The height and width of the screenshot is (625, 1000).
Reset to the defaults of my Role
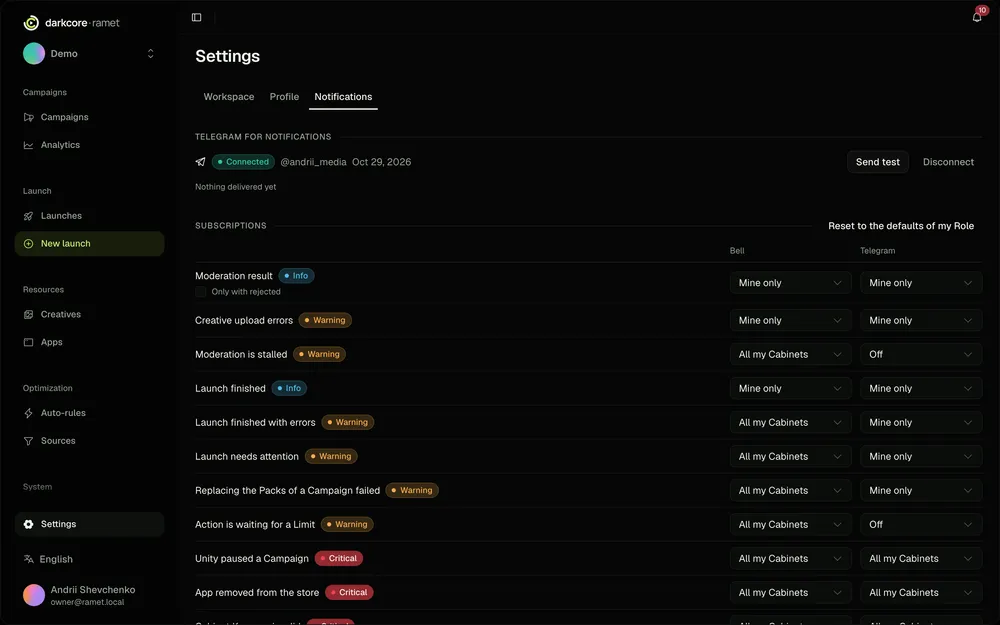pyautogui.click(x=901, y=226)
